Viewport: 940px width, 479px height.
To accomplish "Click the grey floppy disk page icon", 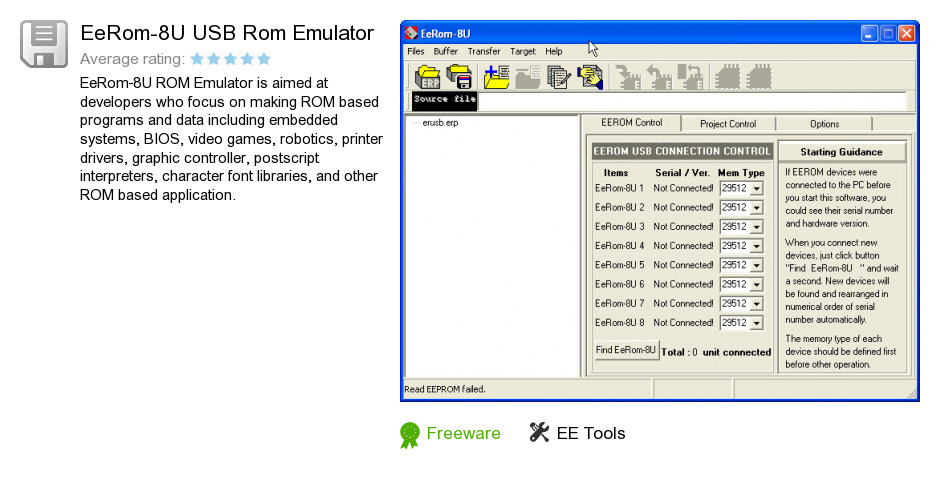I will tap(44, 44).
